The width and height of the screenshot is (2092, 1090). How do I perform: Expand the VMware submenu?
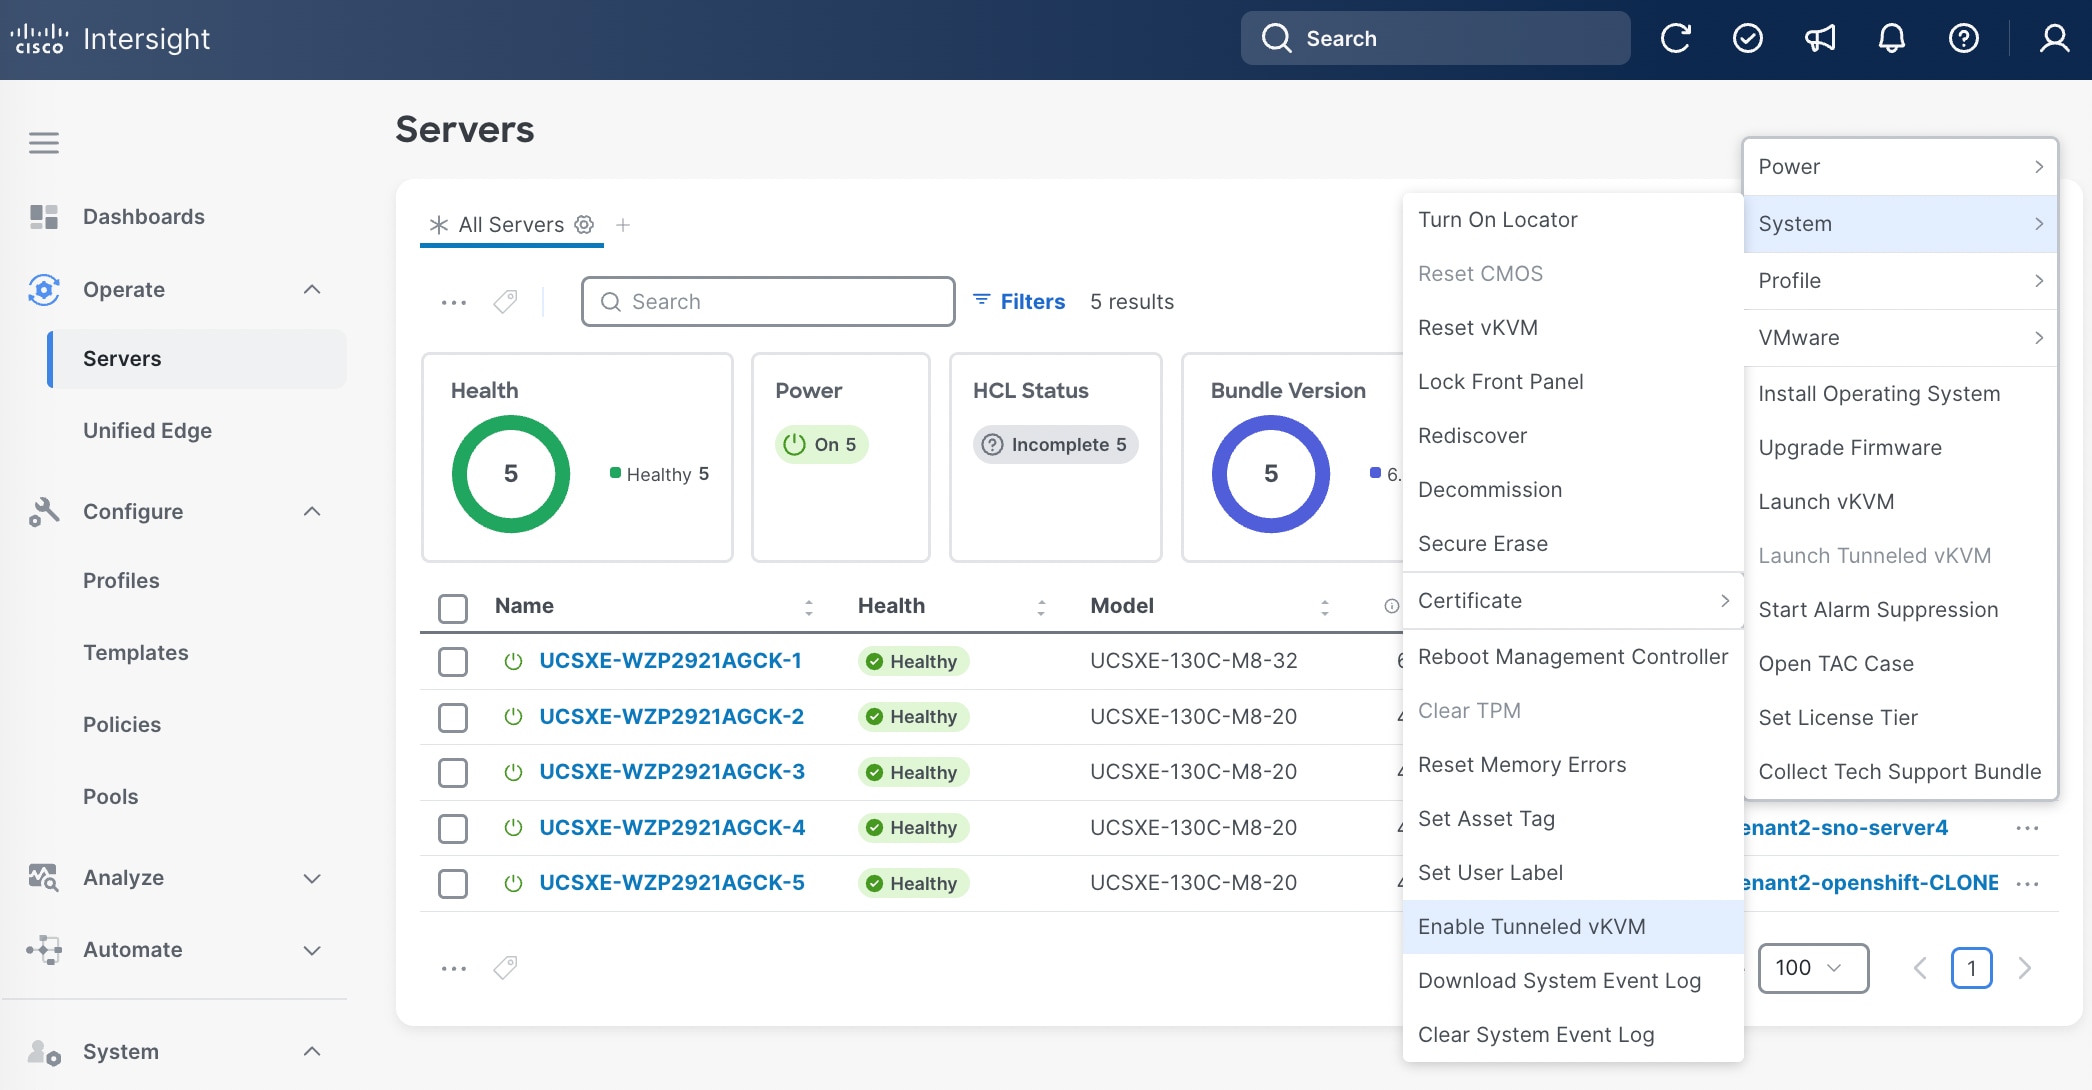coord(1900,338)
